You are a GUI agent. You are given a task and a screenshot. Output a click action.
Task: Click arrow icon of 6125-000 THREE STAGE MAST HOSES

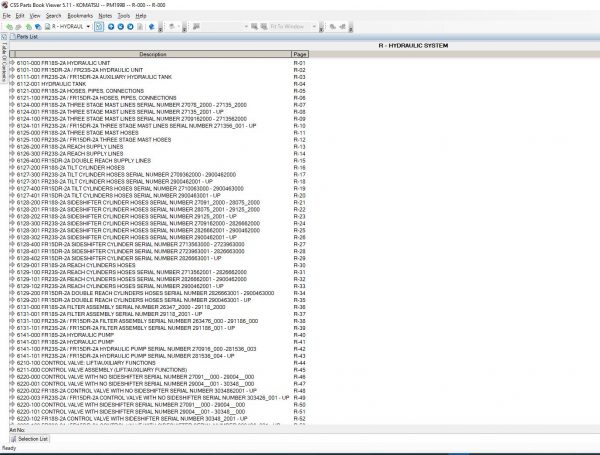12,132
